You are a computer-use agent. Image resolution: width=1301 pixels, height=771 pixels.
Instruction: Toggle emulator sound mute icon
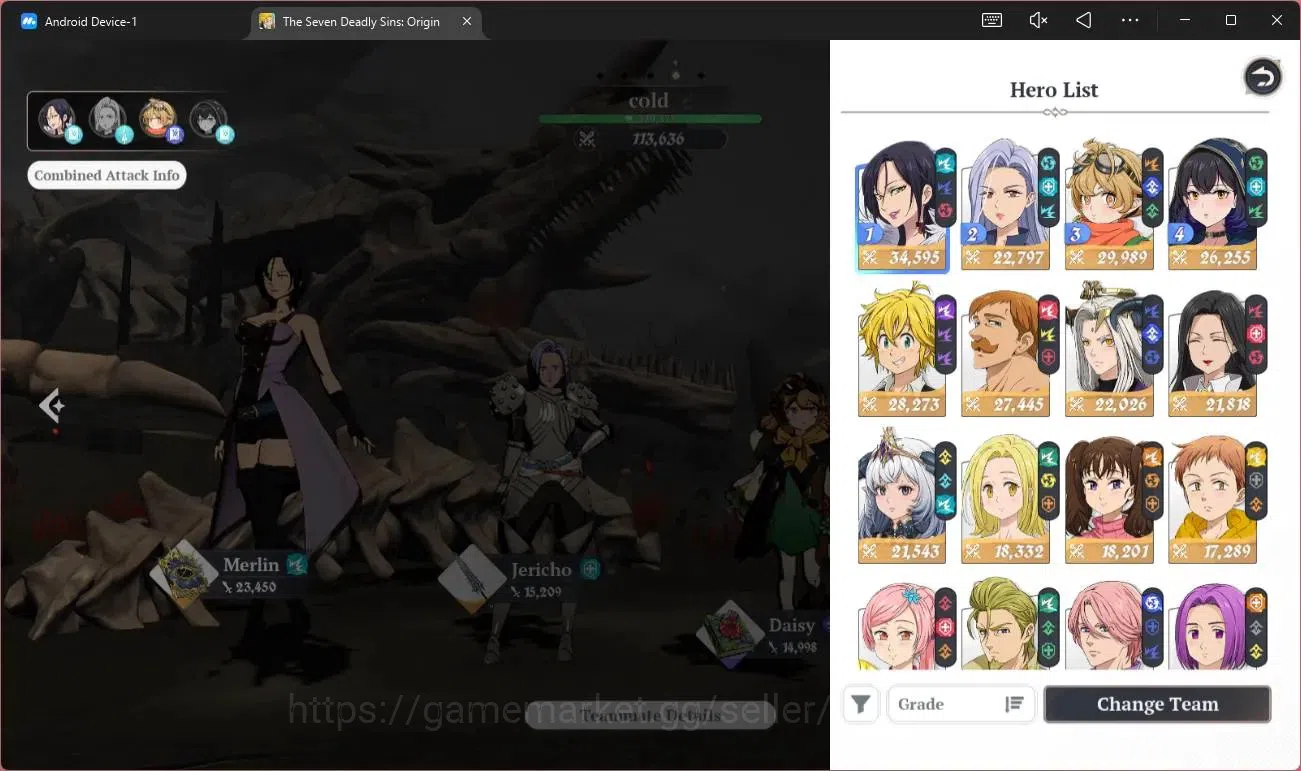coord(1038,20)
